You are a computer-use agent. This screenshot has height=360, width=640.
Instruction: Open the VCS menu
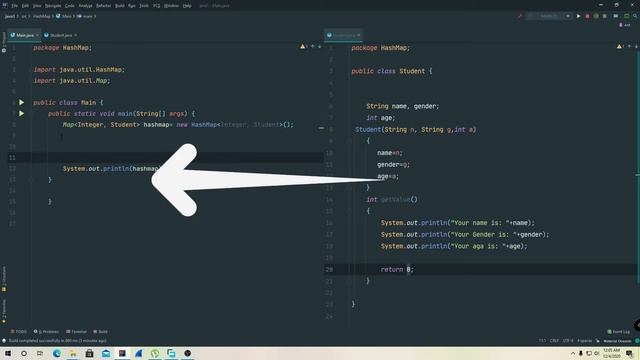(x=156, y=6)
